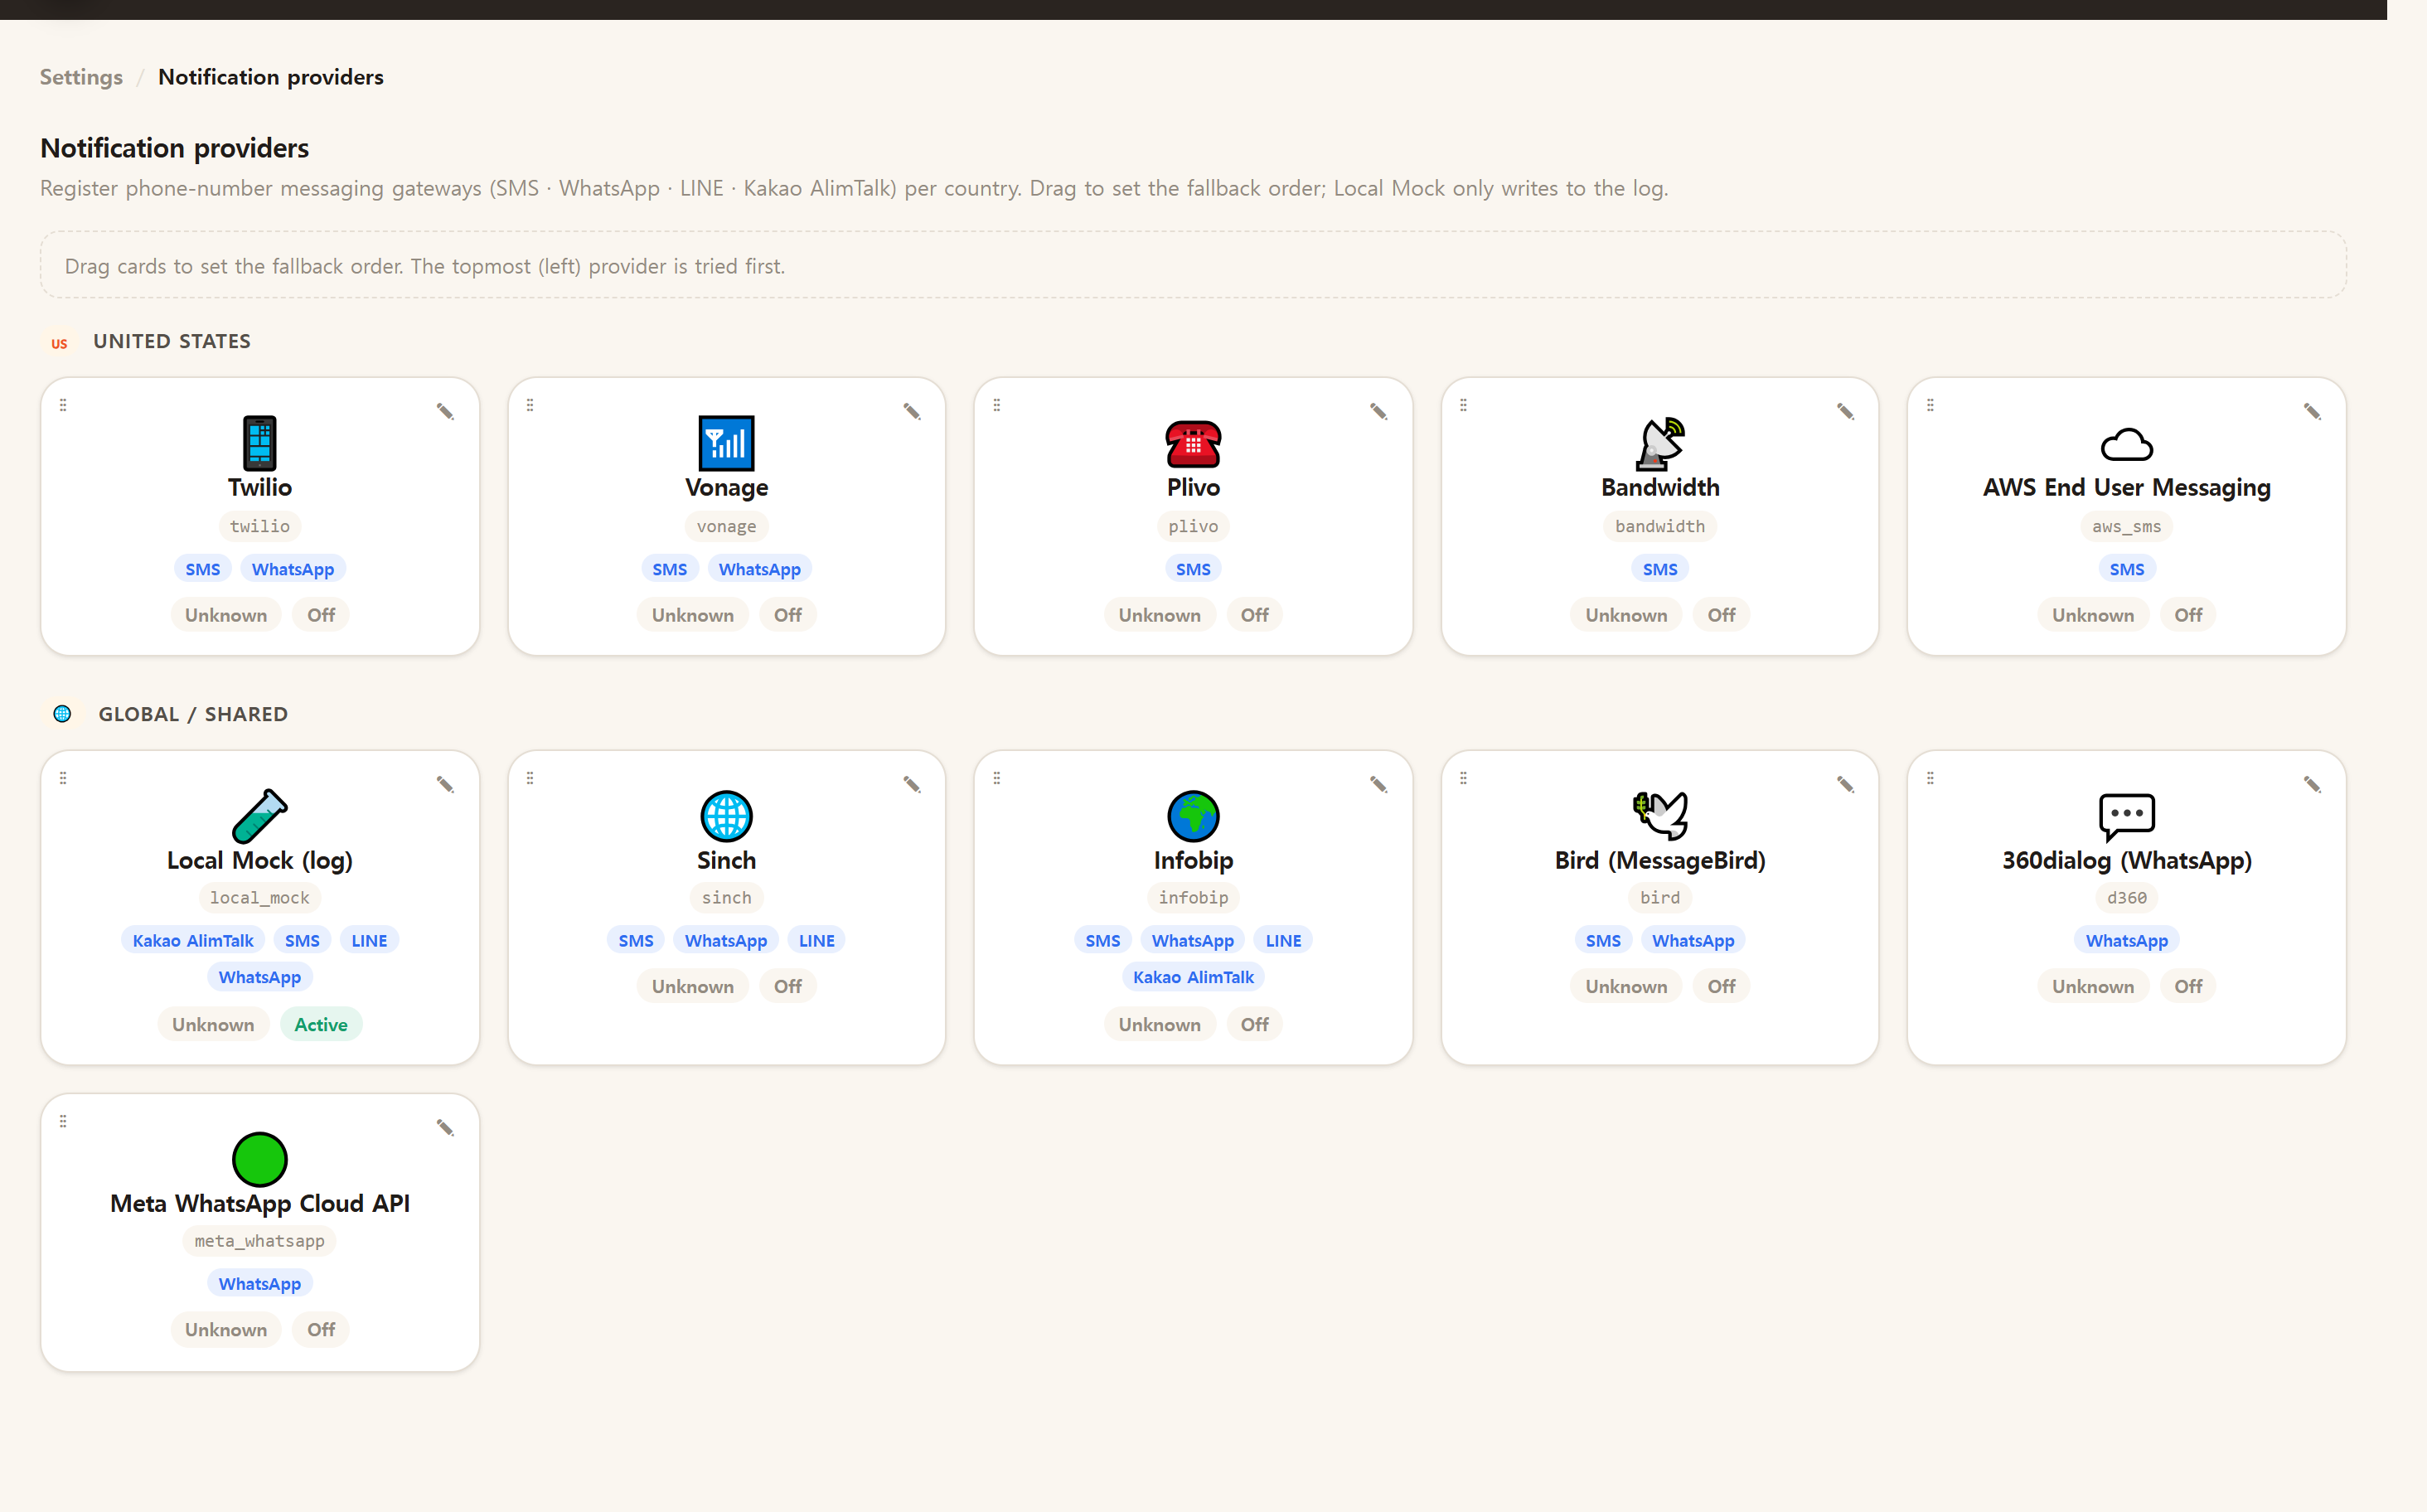Edit the Vonage provider via pencil icon
Viewport: 2427px width, 1512px height.
(x=912, y=412)
